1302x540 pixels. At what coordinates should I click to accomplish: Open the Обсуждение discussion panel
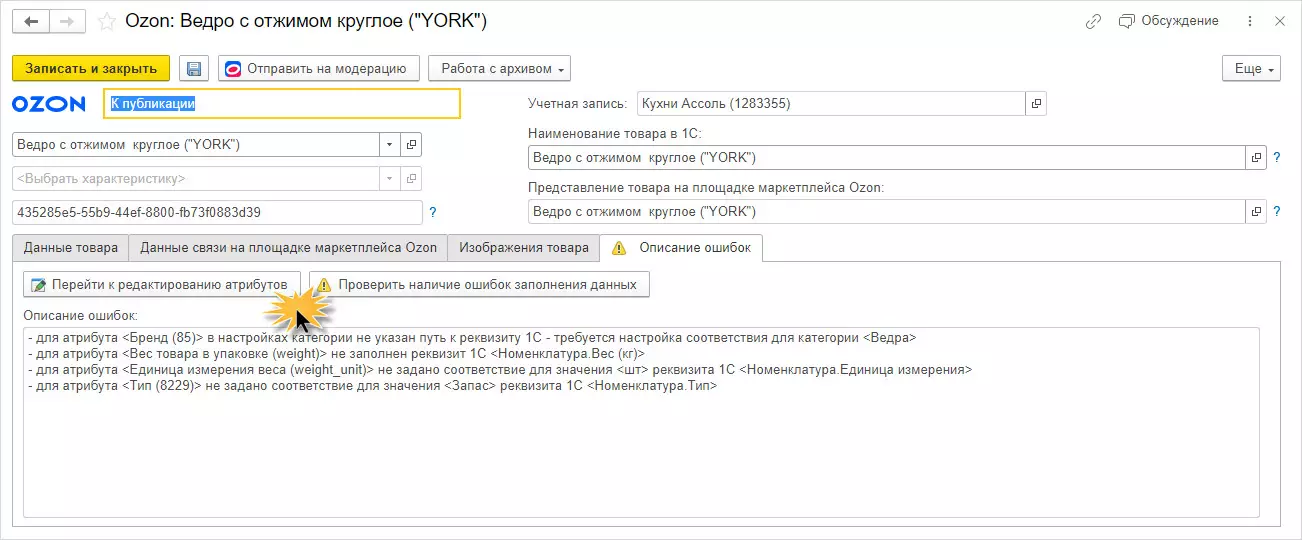pos(1169,21)
